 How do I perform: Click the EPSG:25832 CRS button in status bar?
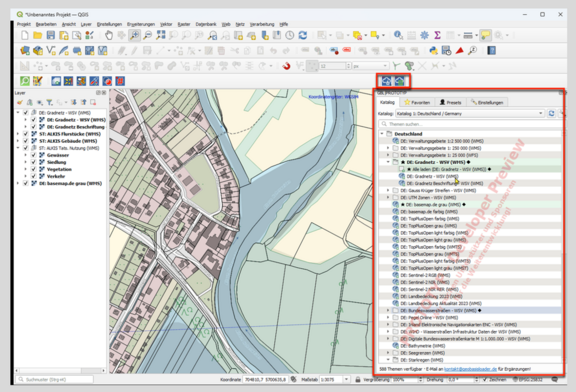click(x=528, y=380)
